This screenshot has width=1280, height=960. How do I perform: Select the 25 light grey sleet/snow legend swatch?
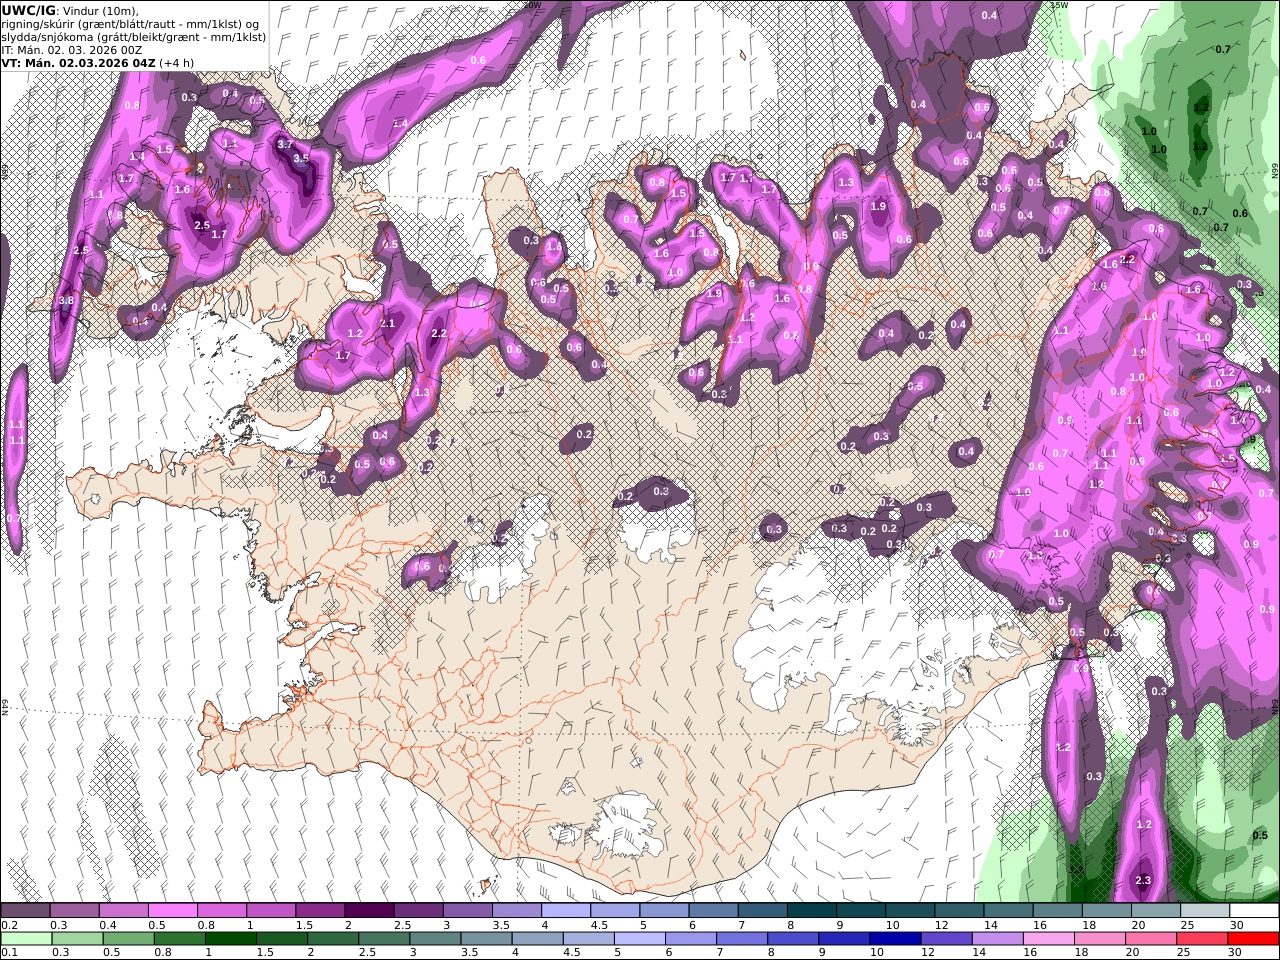1205,911
